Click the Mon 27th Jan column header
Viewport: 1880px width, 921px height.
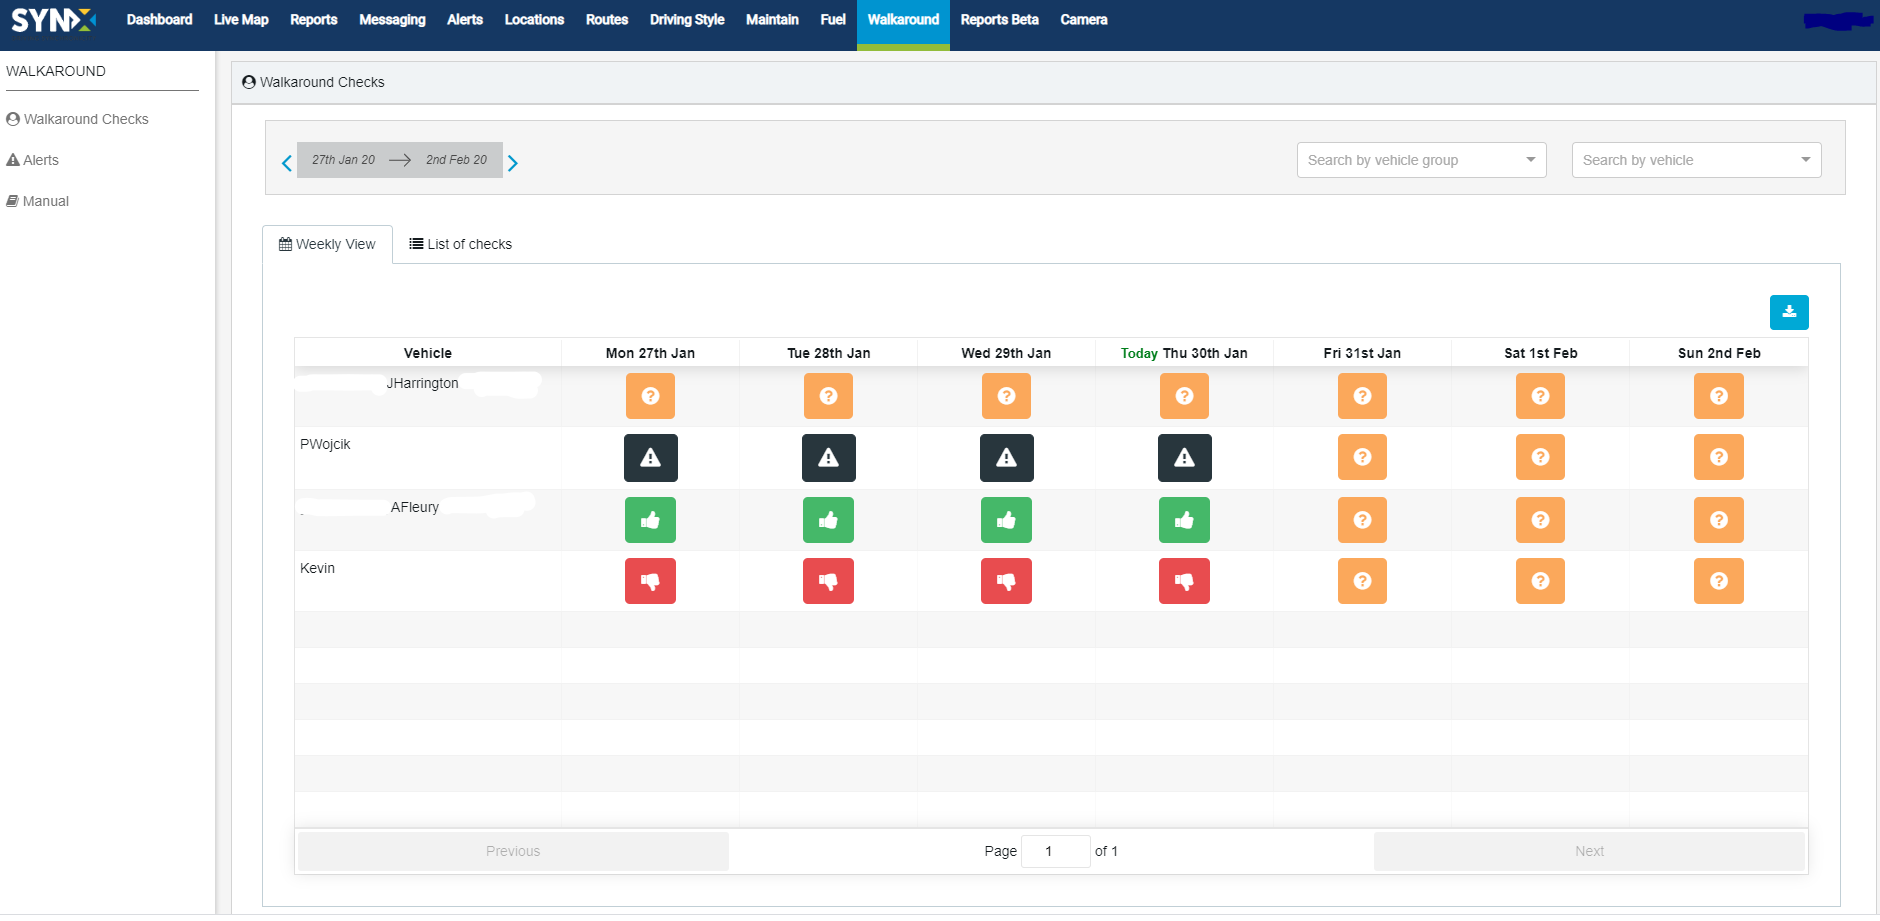[650, 353]
